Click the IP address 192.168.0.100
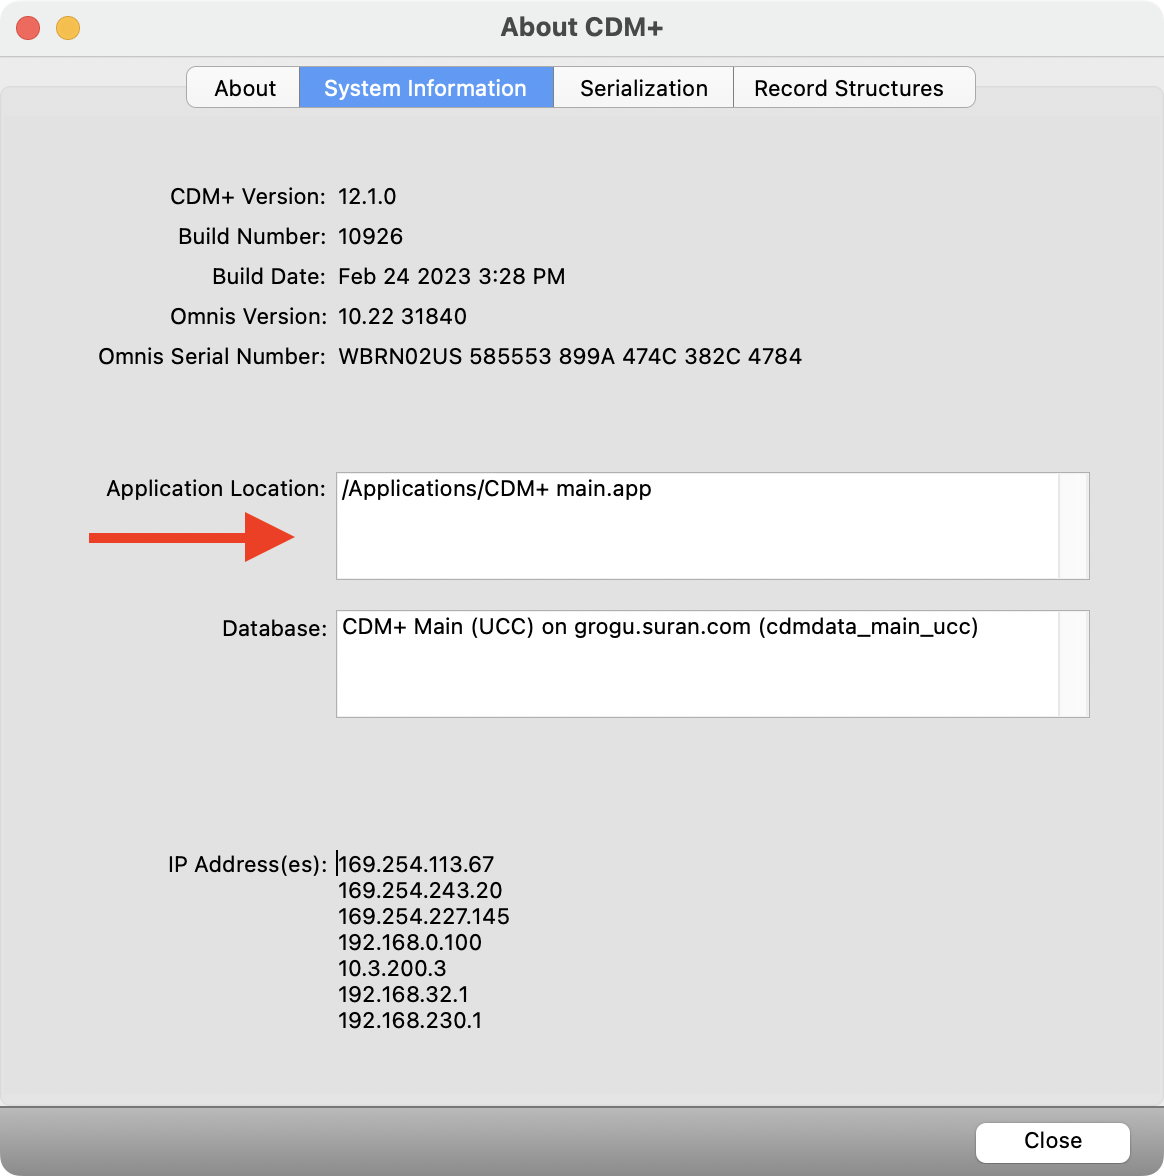Image resolution: width=1164 pixels, height=1176 pixels. click(410, 942)
